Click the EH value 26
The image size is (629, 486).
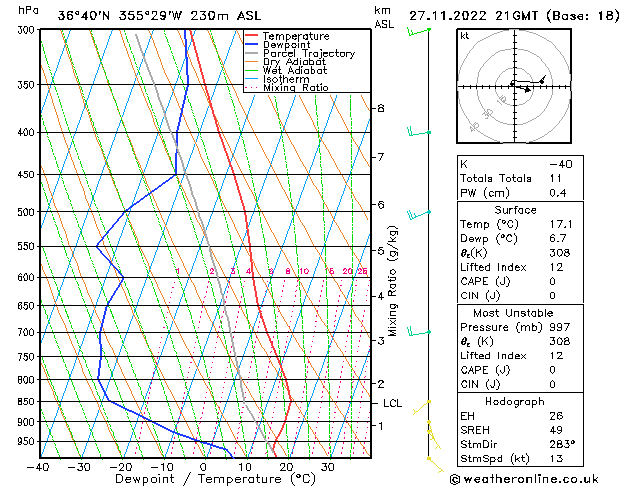click(x=556, y=416)
